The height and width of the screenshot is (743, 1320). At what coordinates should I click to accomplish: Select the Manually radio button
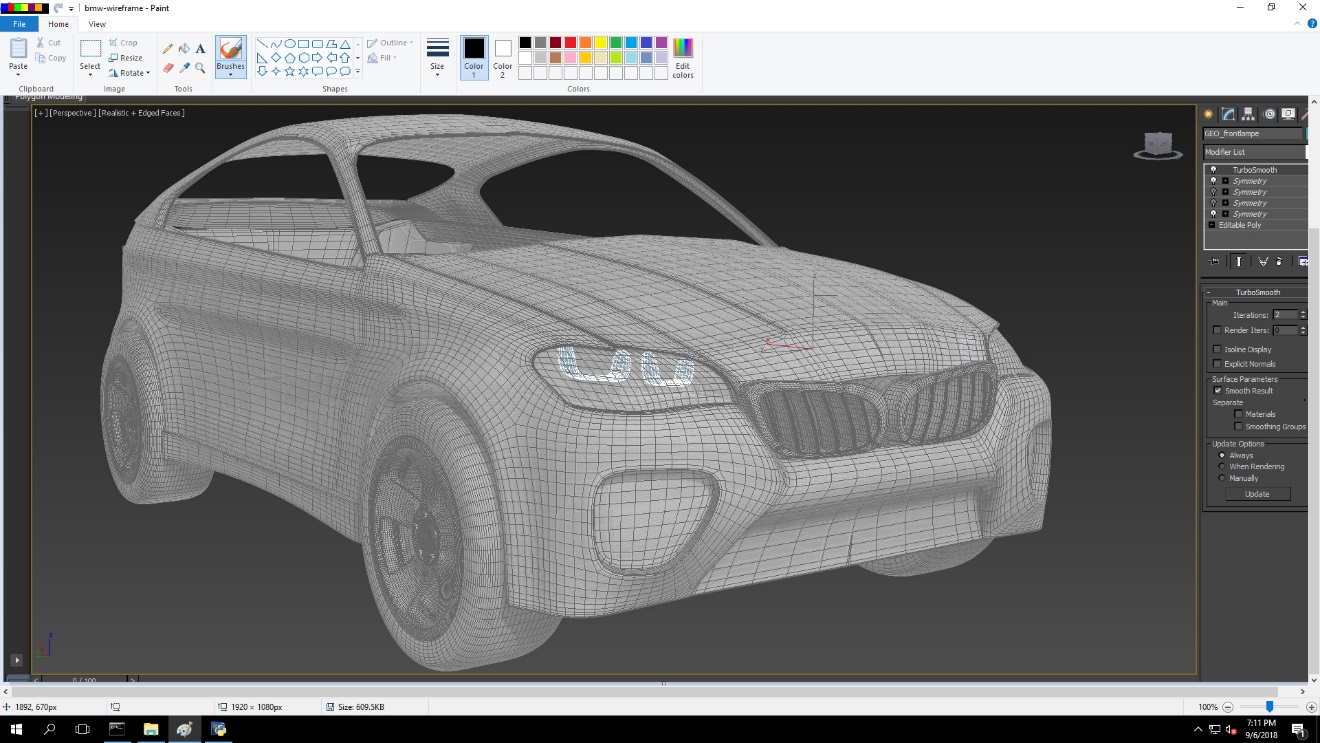pyautogui.click(x=1222, y=478)
